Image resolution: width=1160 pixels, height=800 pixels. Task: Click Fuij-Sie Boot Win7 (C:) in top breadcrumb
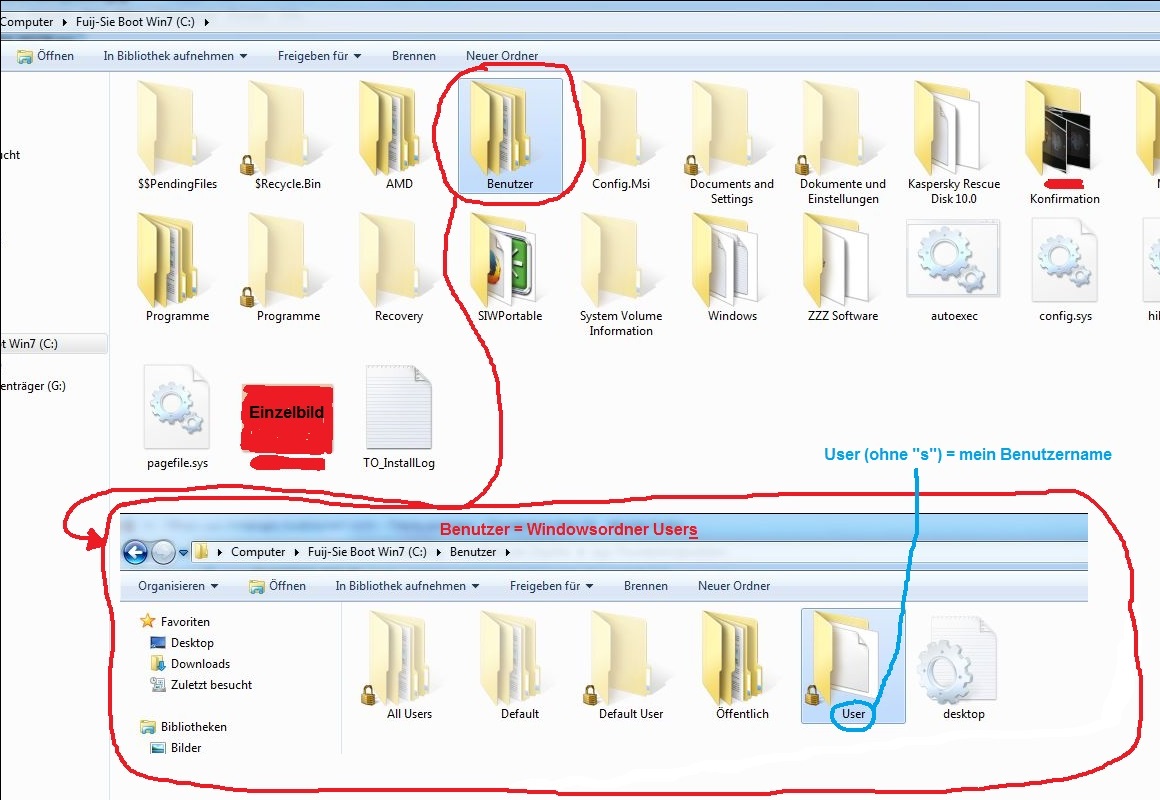tap(135, 22)
